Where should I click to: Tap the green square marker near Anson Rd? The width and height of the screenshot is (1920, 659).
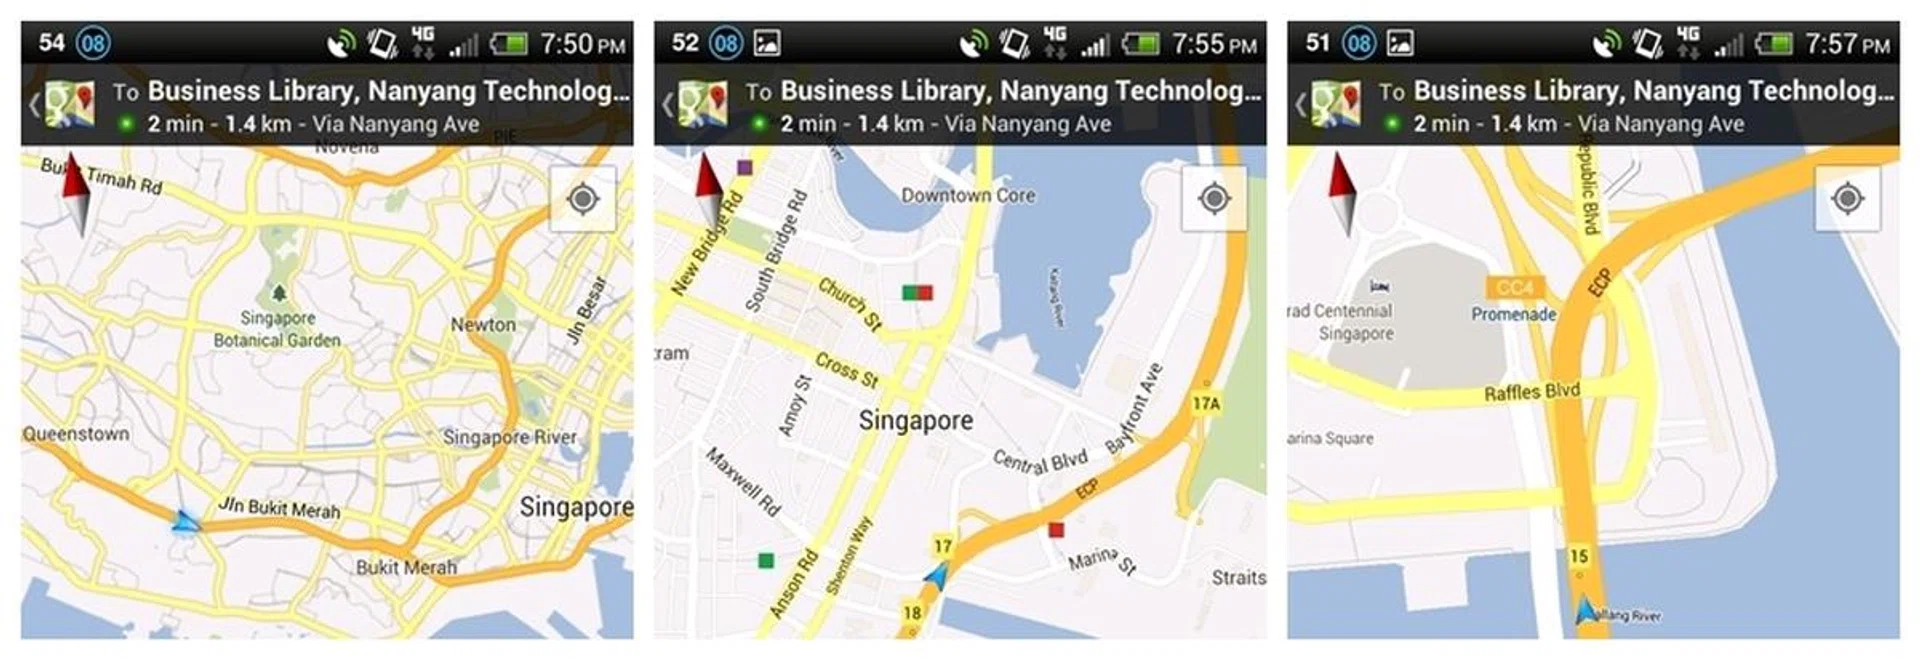(x=766, y=560)
